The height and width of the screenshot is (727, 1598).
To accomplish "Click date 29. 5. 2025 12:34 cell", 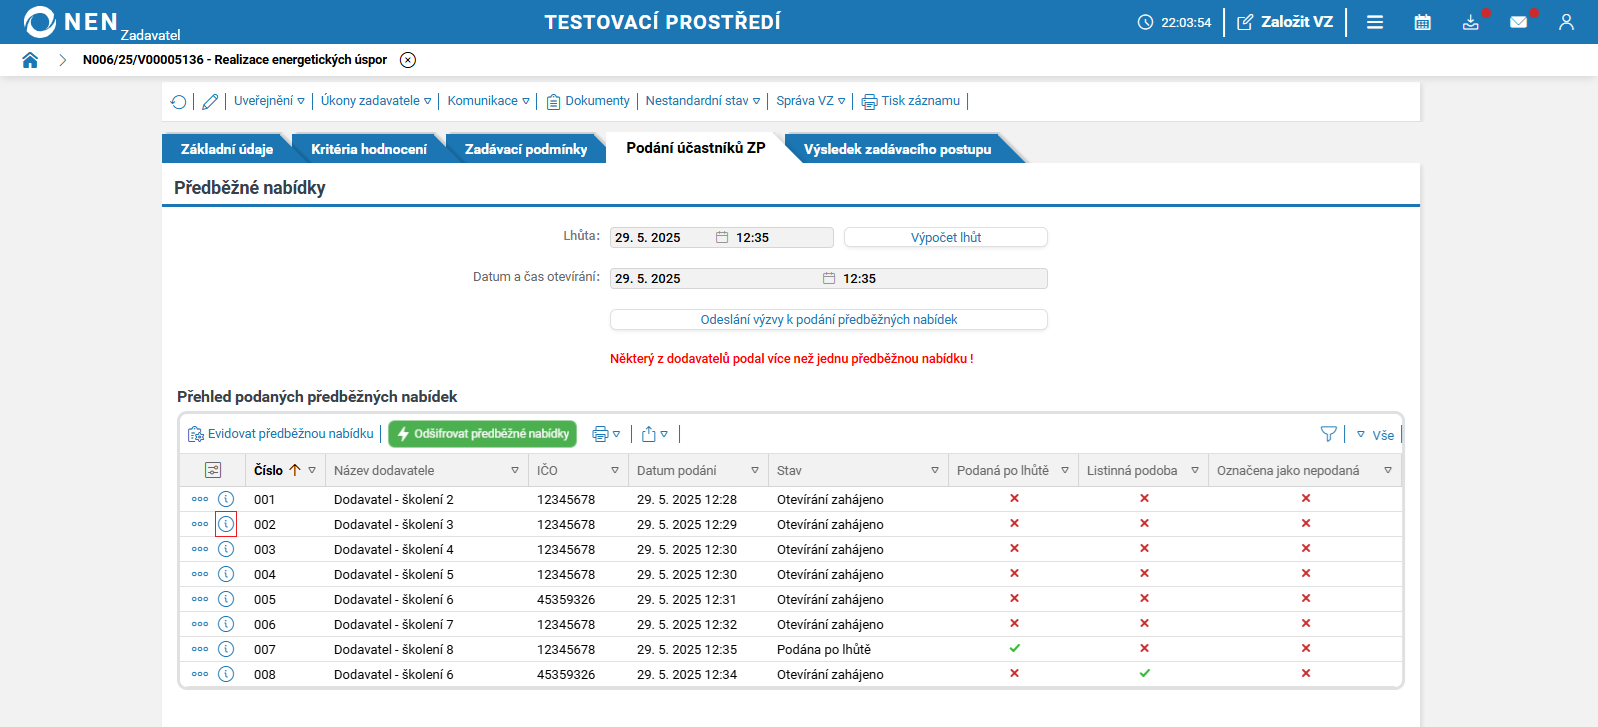I will coord(687,675).
